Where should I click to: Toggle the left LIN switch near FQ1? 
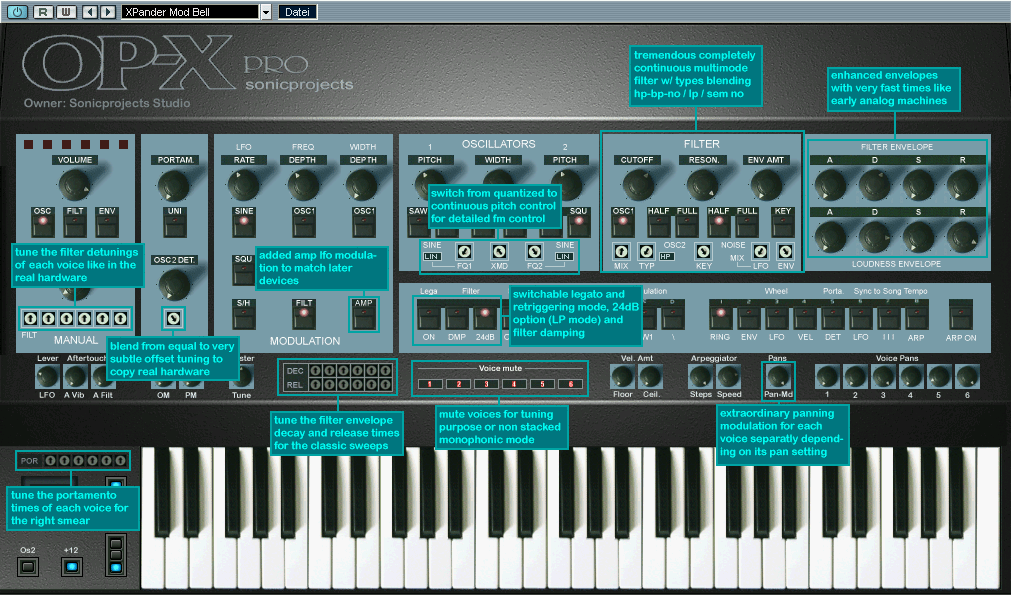(x=431, y=256)
